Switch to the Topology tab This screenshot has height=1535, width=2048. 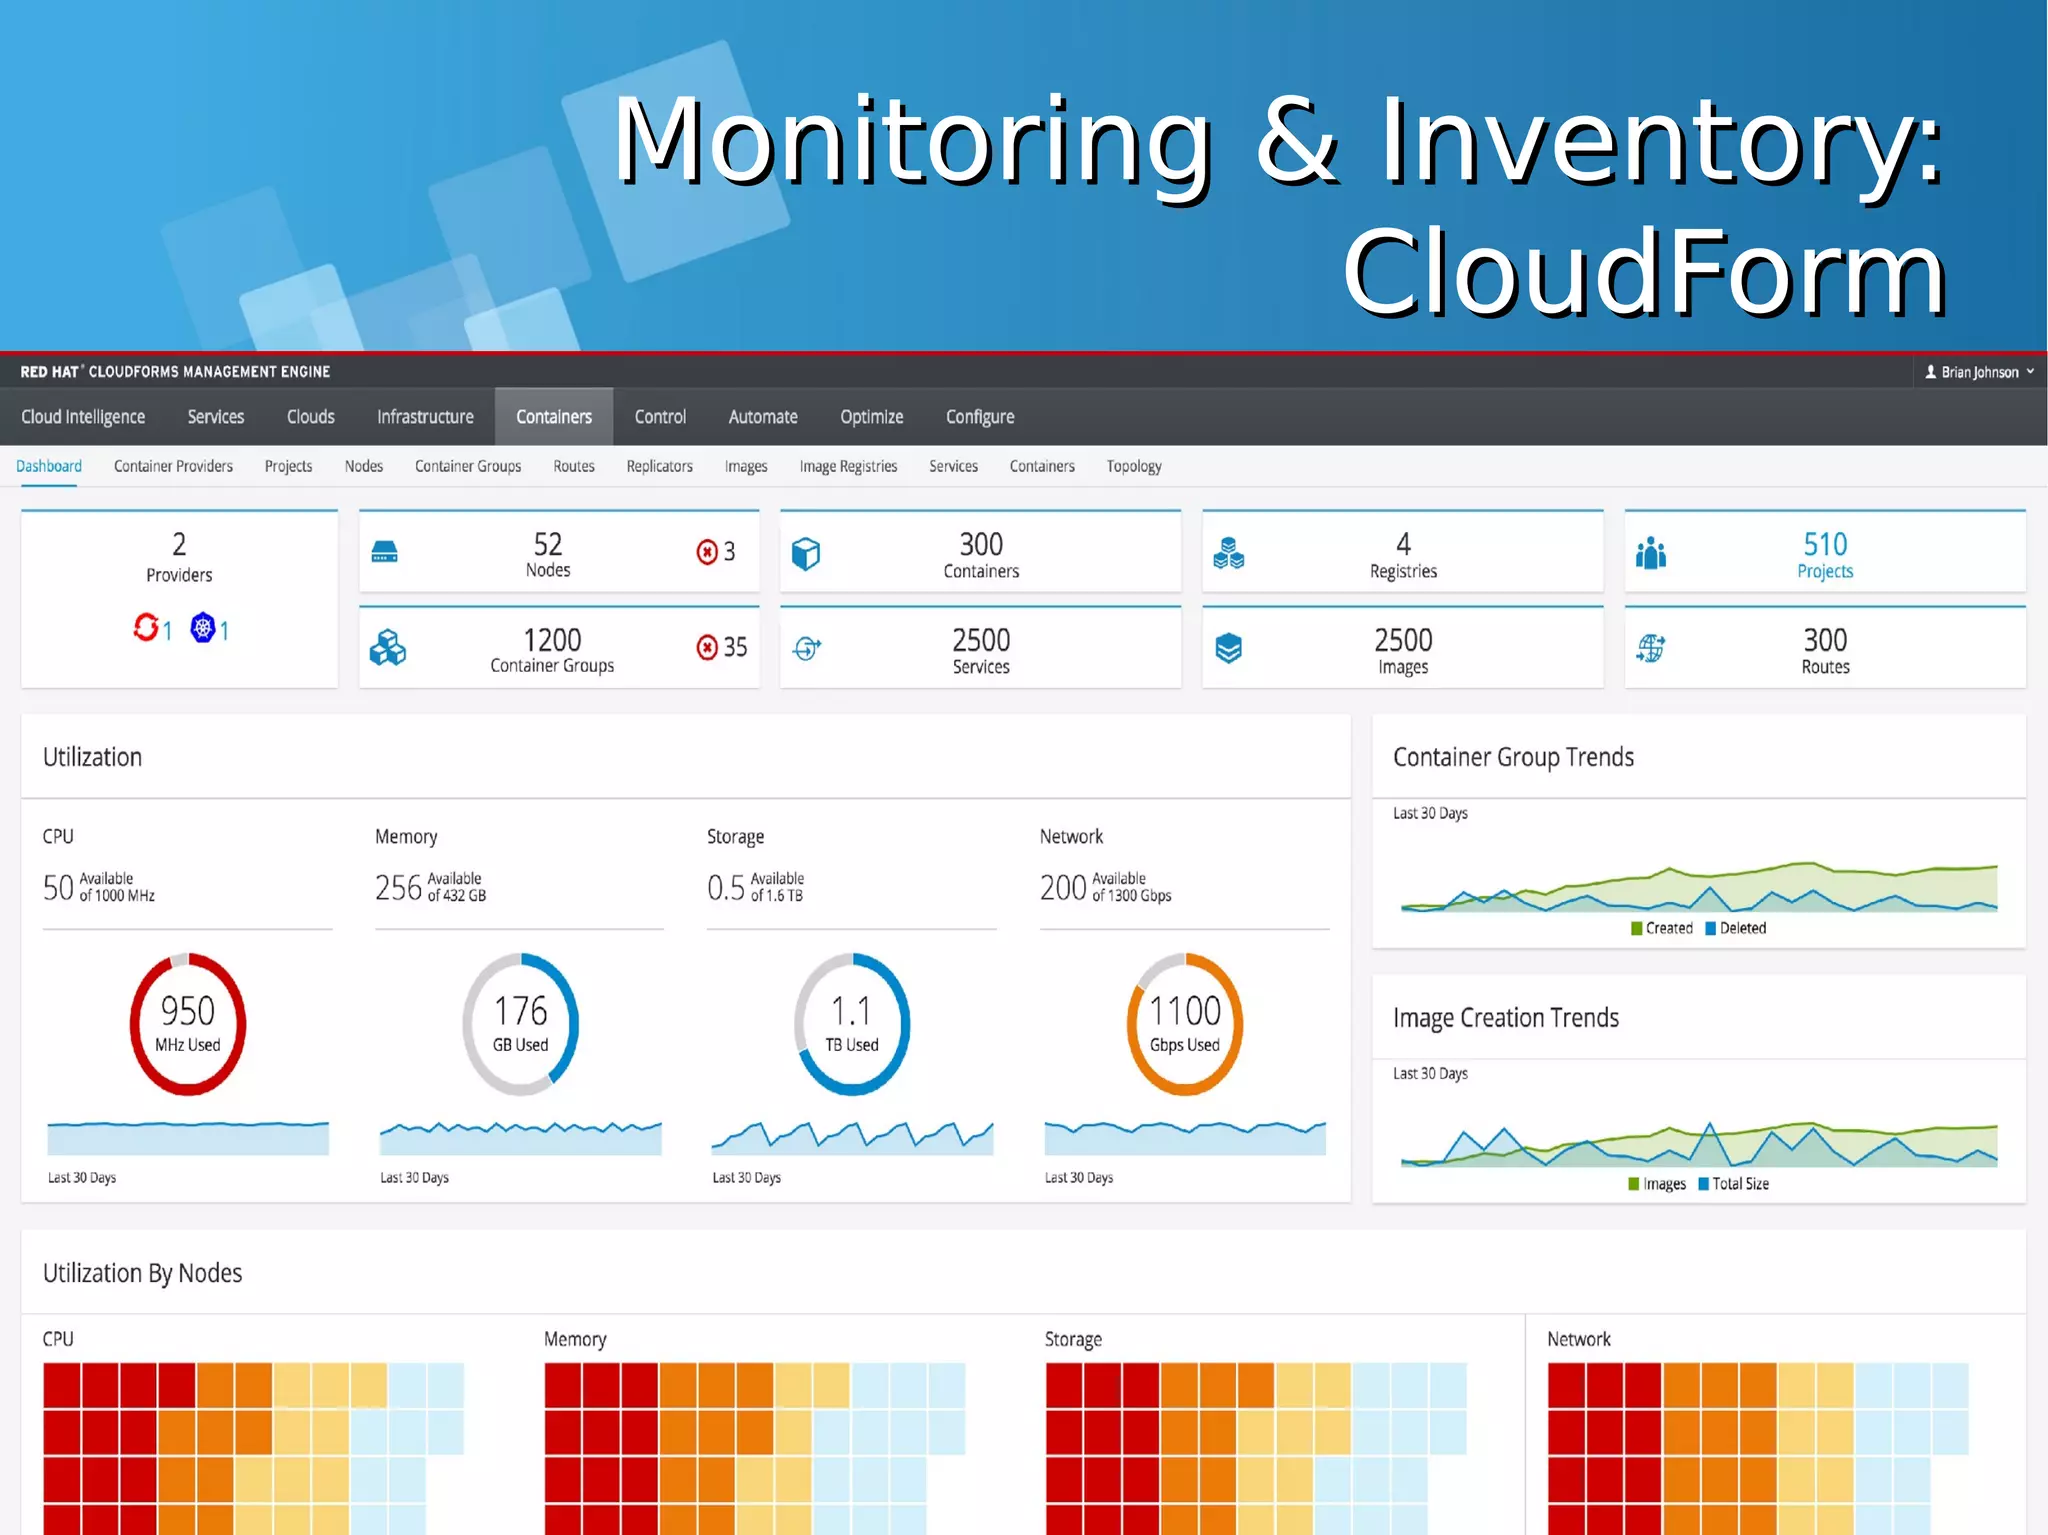1134,466
